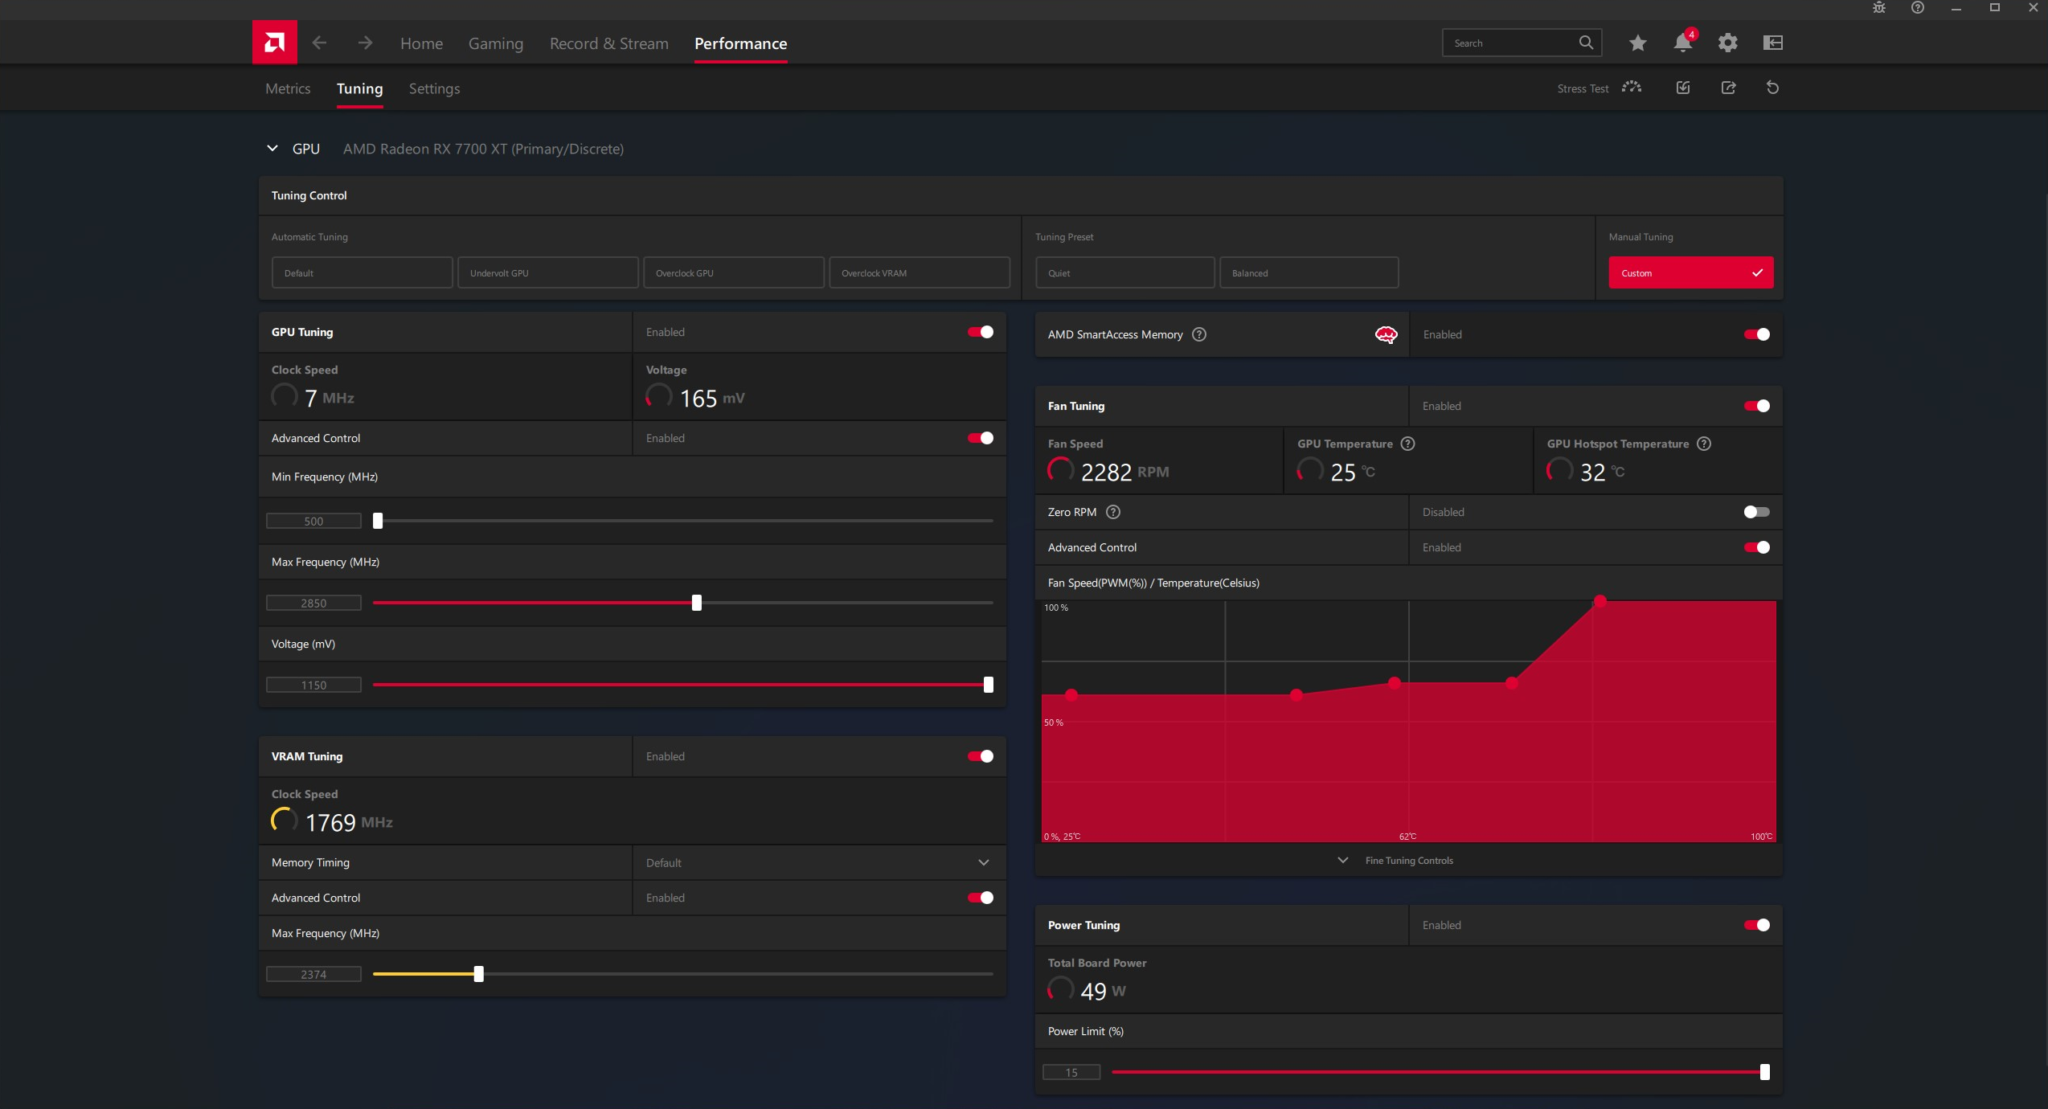Click the bug report icon

point(1879,7)
